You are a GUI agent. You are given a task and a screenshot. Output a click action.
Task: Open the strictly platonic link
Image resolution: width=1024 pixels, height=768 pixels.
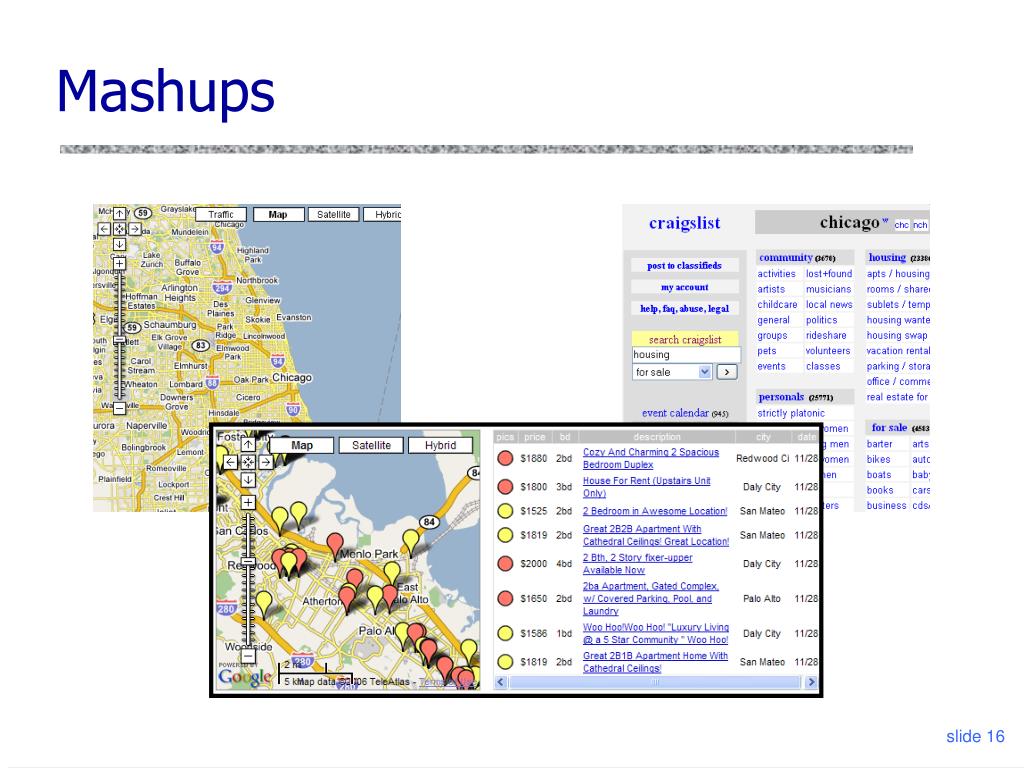[791, 413]
